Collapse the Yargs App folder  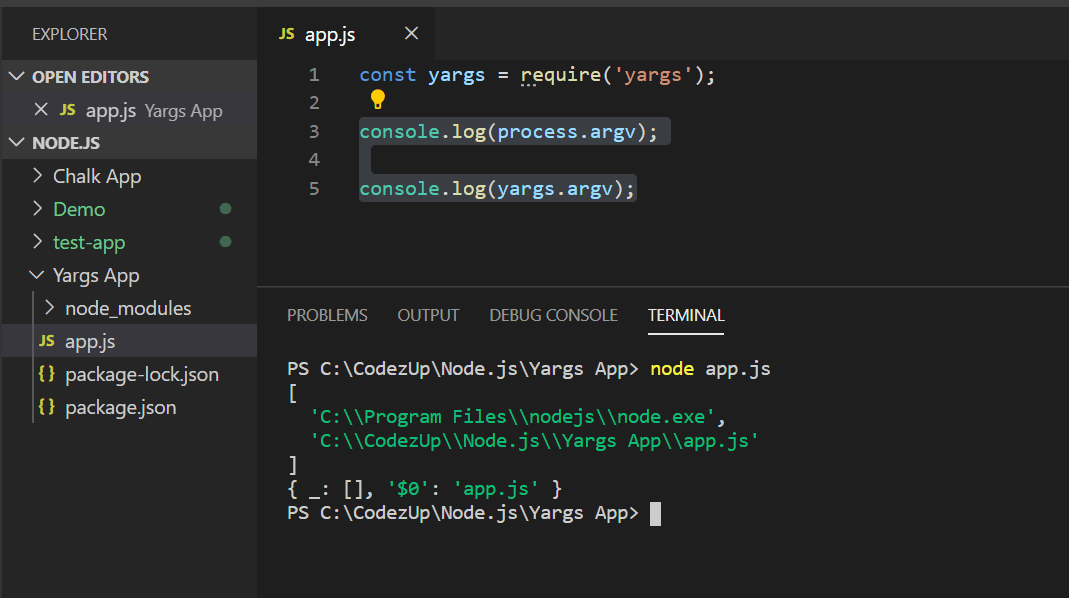[x=35, y=275]
